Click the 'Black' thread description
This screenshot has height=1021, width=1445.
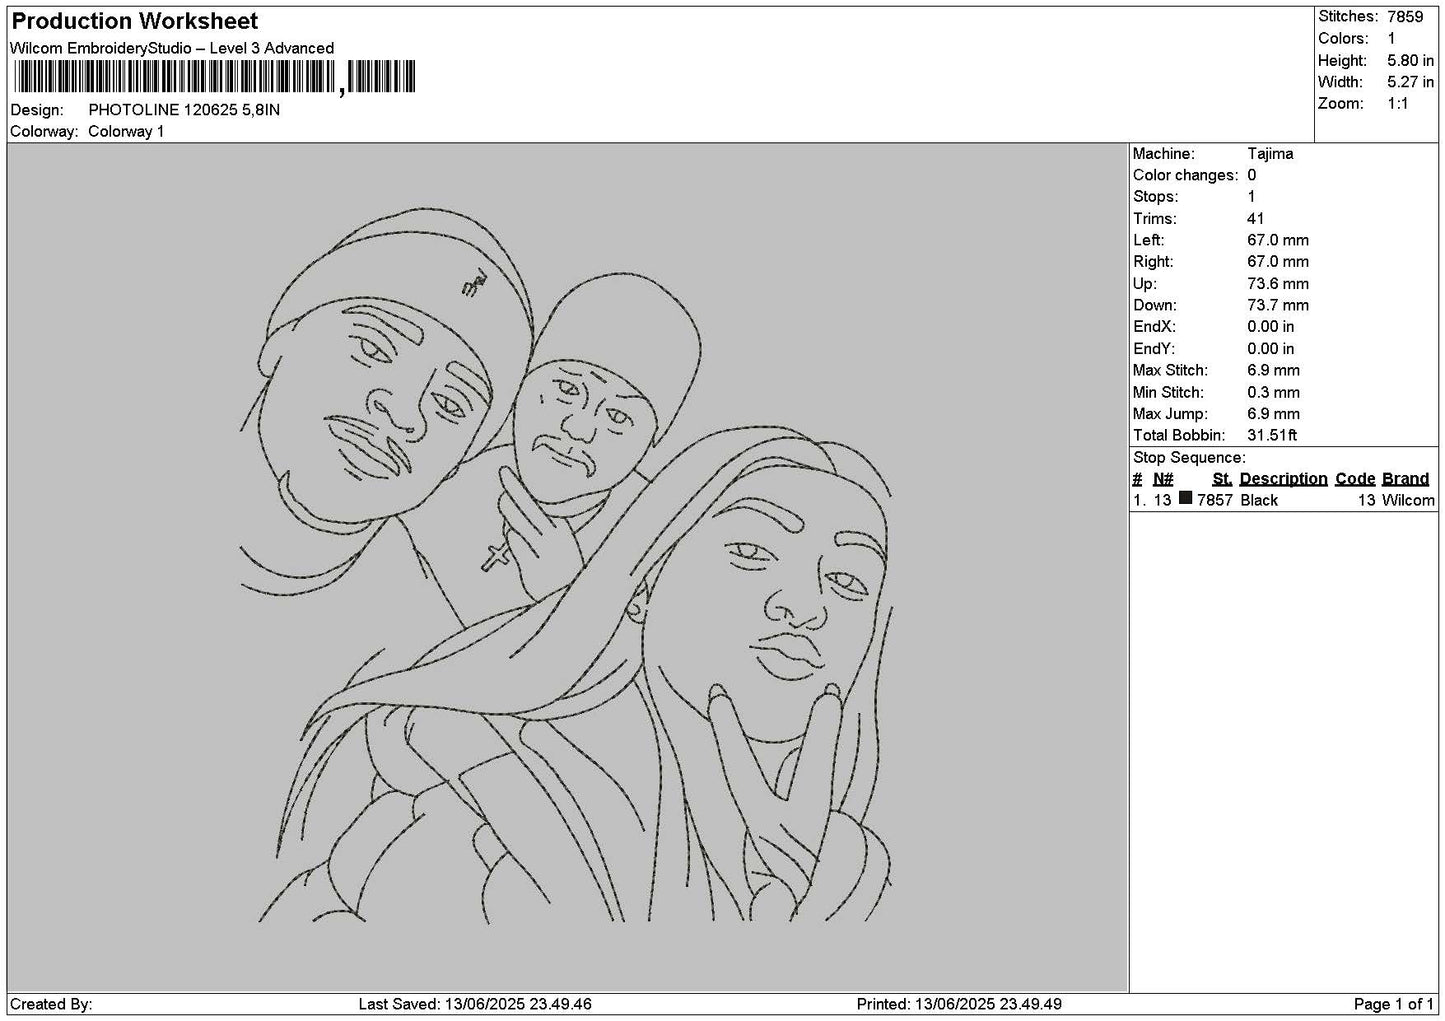(1259, 500)
